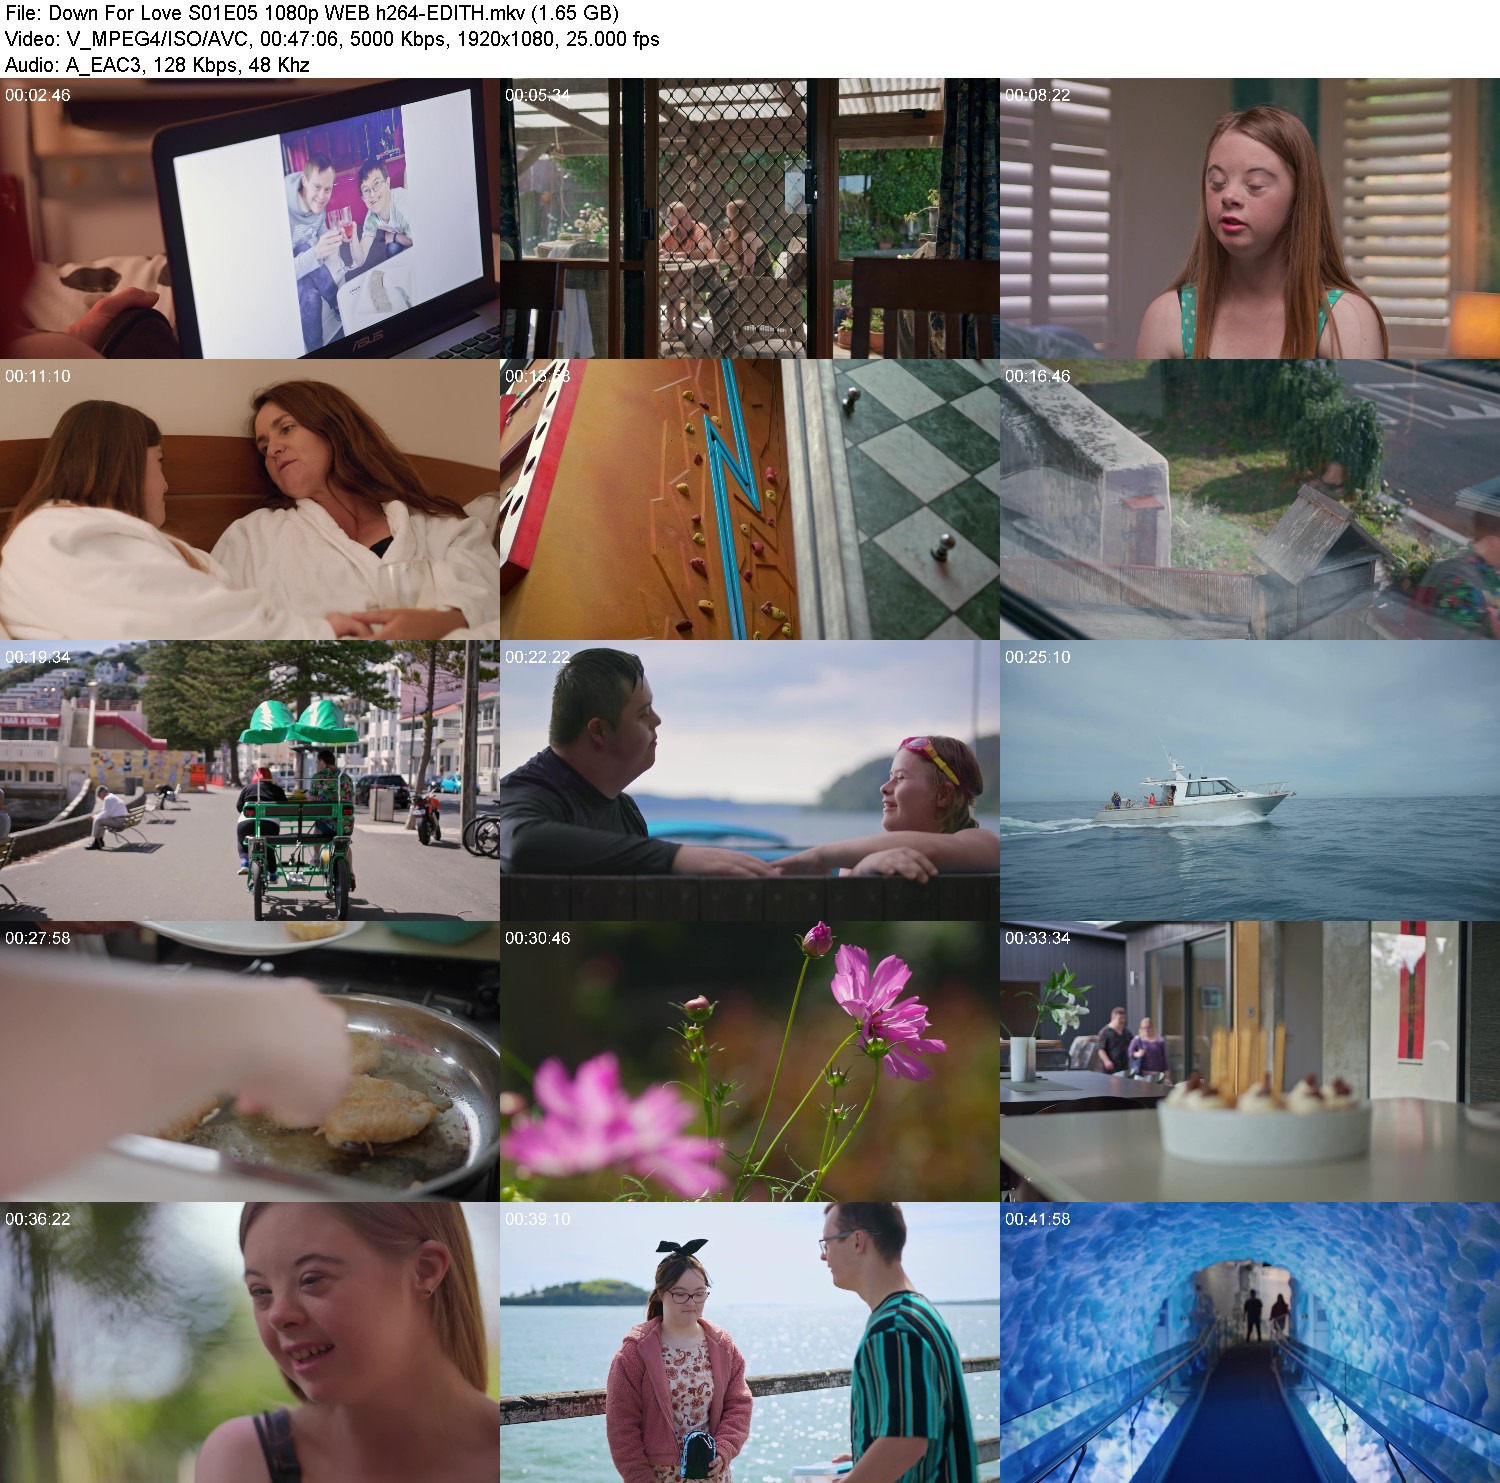Select the timestamp label 00:11:10
The image size is (1500, 1483).
point(38,376)
